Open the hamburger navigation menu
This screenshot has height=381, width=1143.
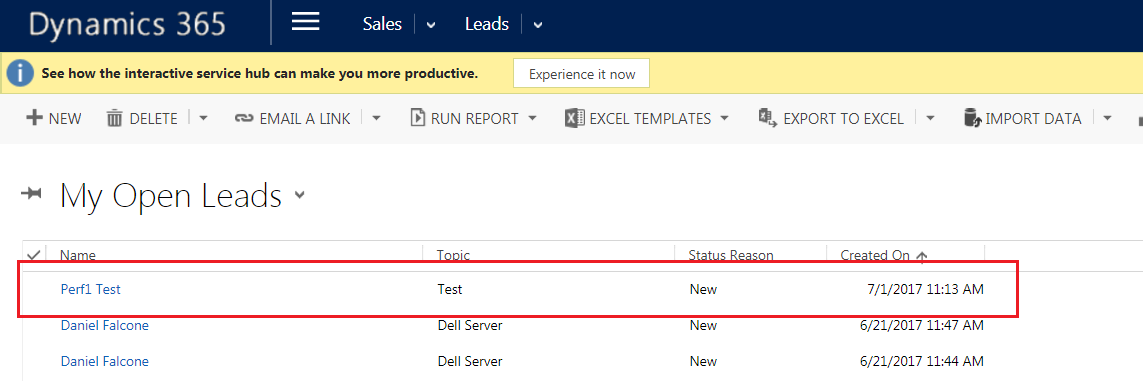coord(305,23)
